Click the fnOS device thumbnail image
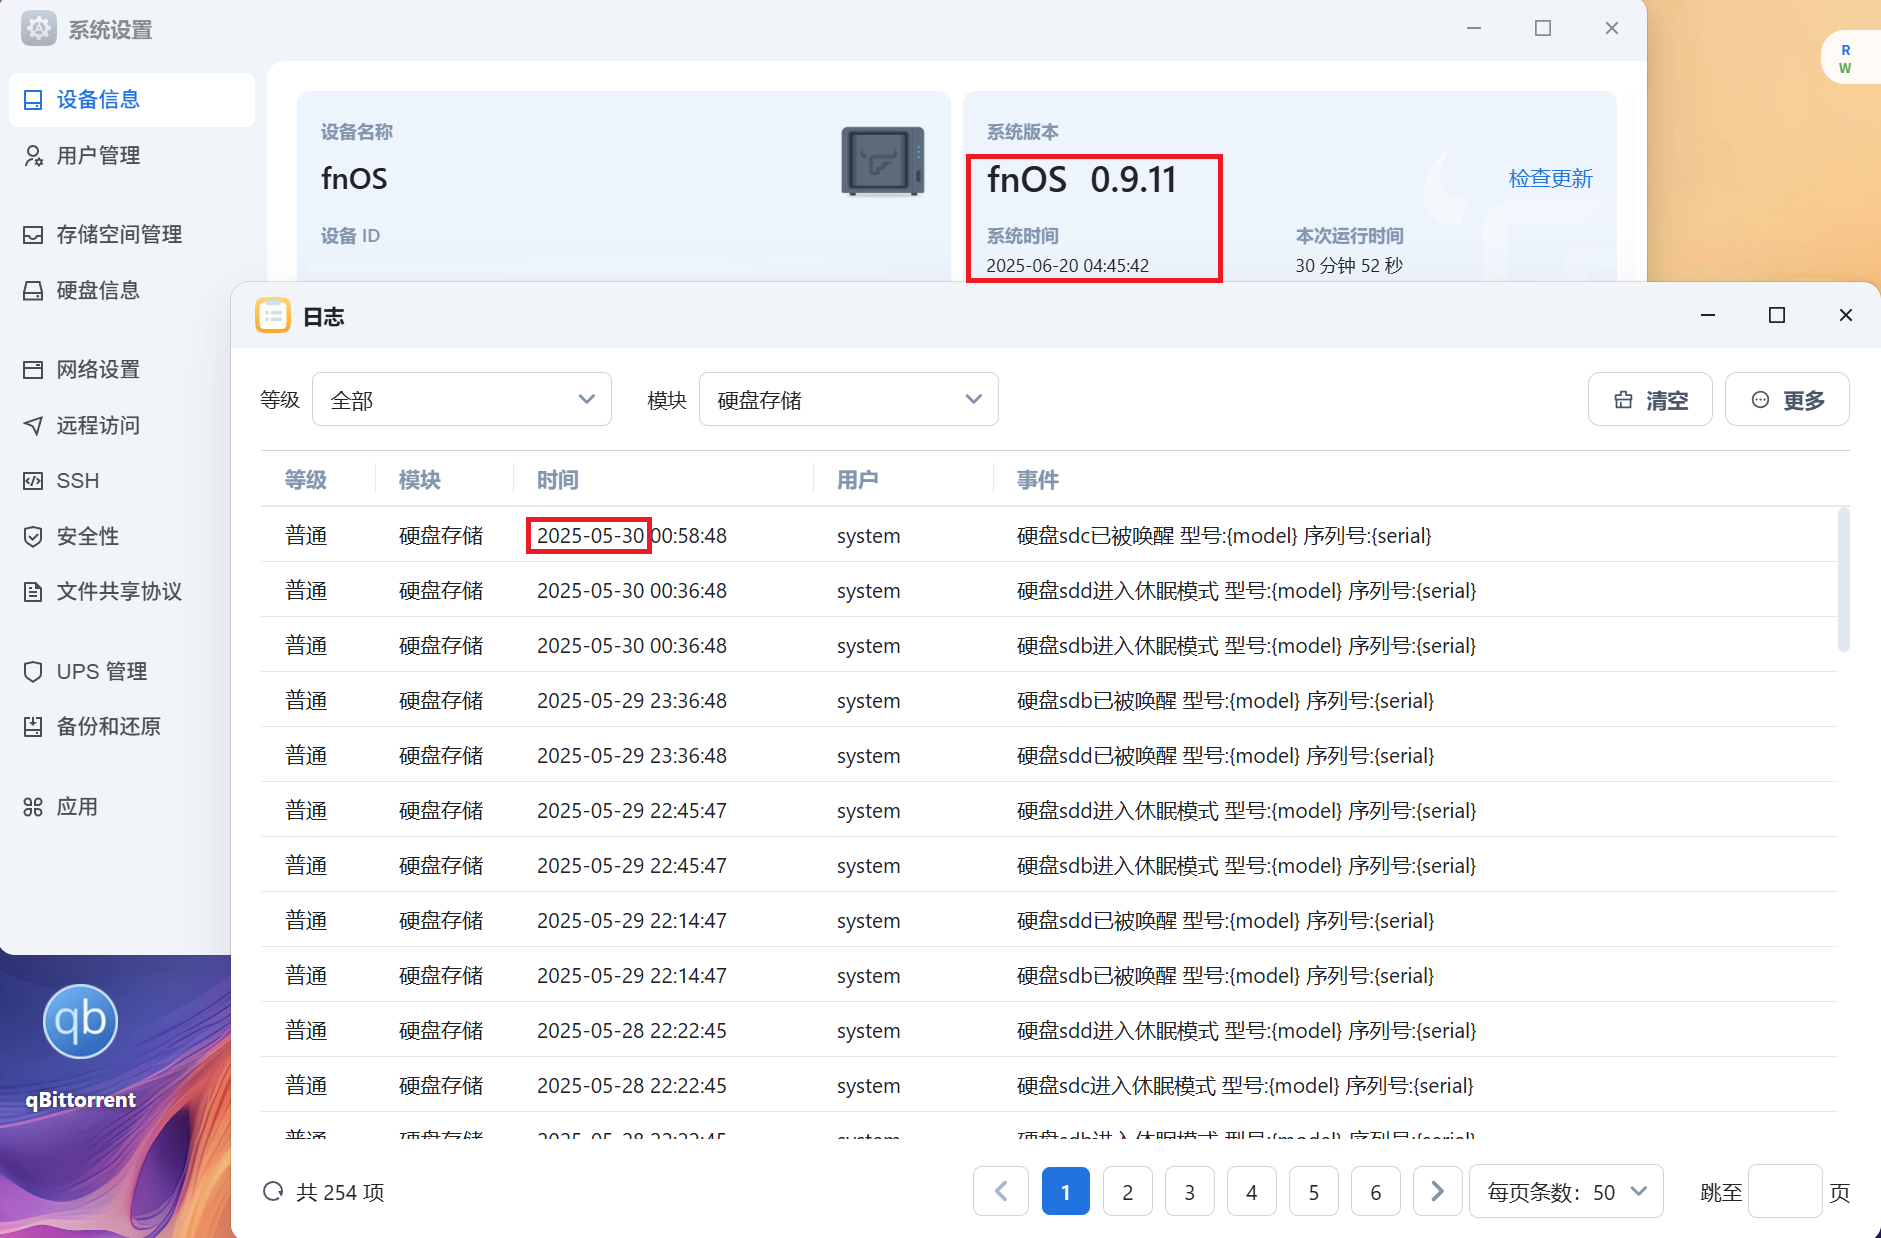Screen dimensions: 1881x1238 click(882, 161)
